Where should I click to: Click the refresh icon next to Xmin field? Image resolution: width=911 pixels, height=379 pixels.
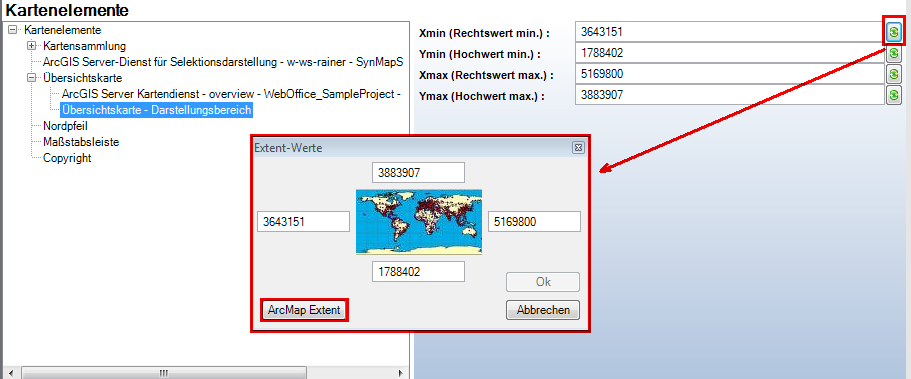point(894,32)
